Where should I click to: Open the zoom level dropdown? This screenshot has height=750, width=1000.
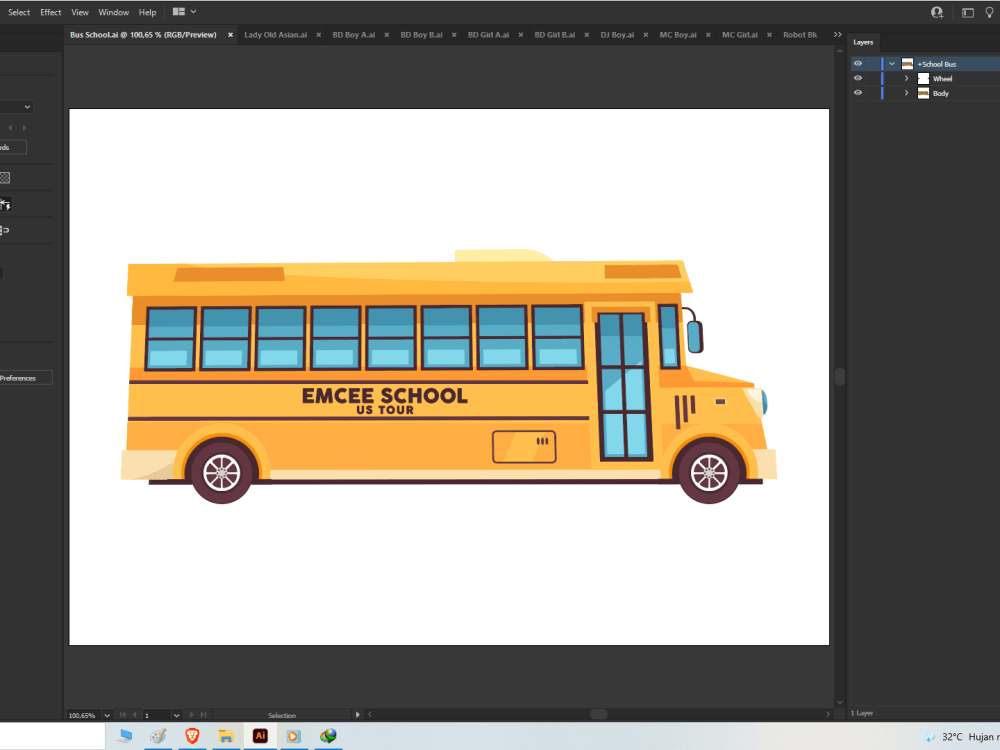click(x=107, y=715)
